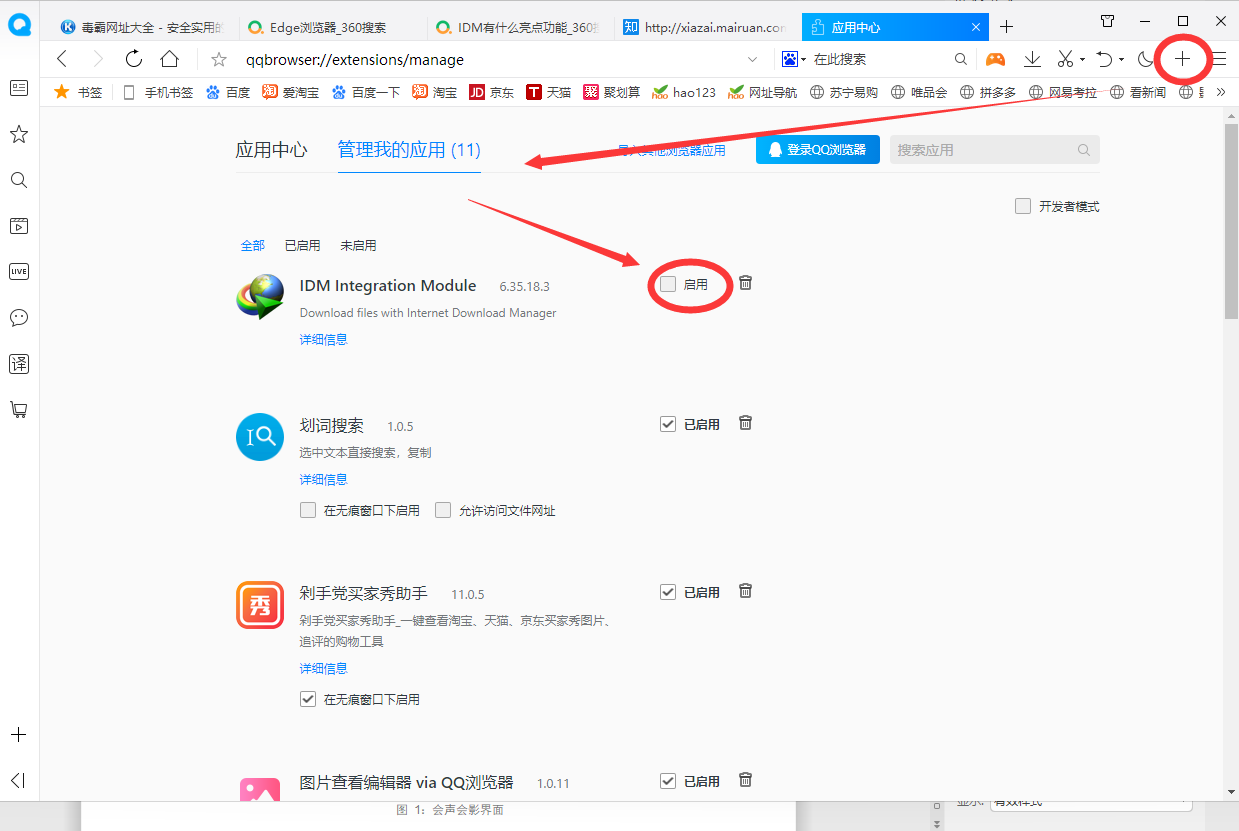Enable the IDM Integration Module checkbox
The height and width of the screenshot is (831, 1239).
668,284
